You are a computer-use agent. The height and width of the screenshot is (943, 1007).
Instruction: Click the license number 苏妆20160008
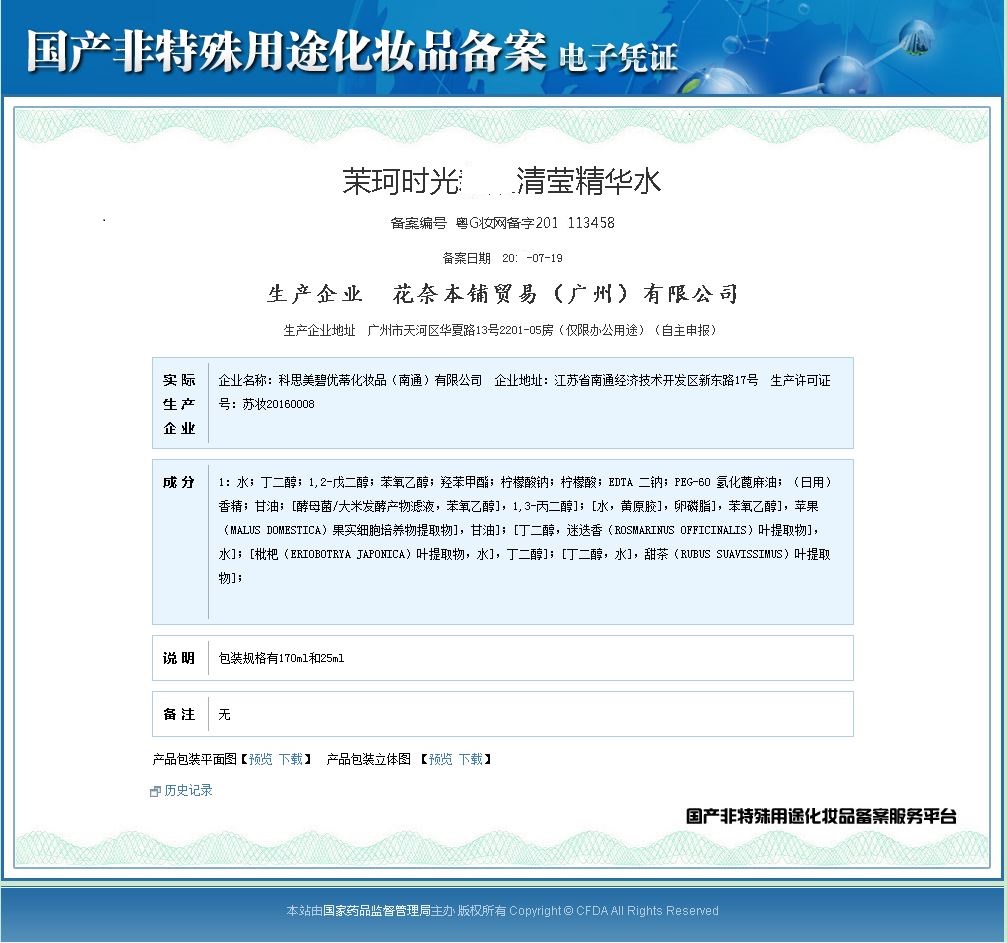tap(279, 404)
